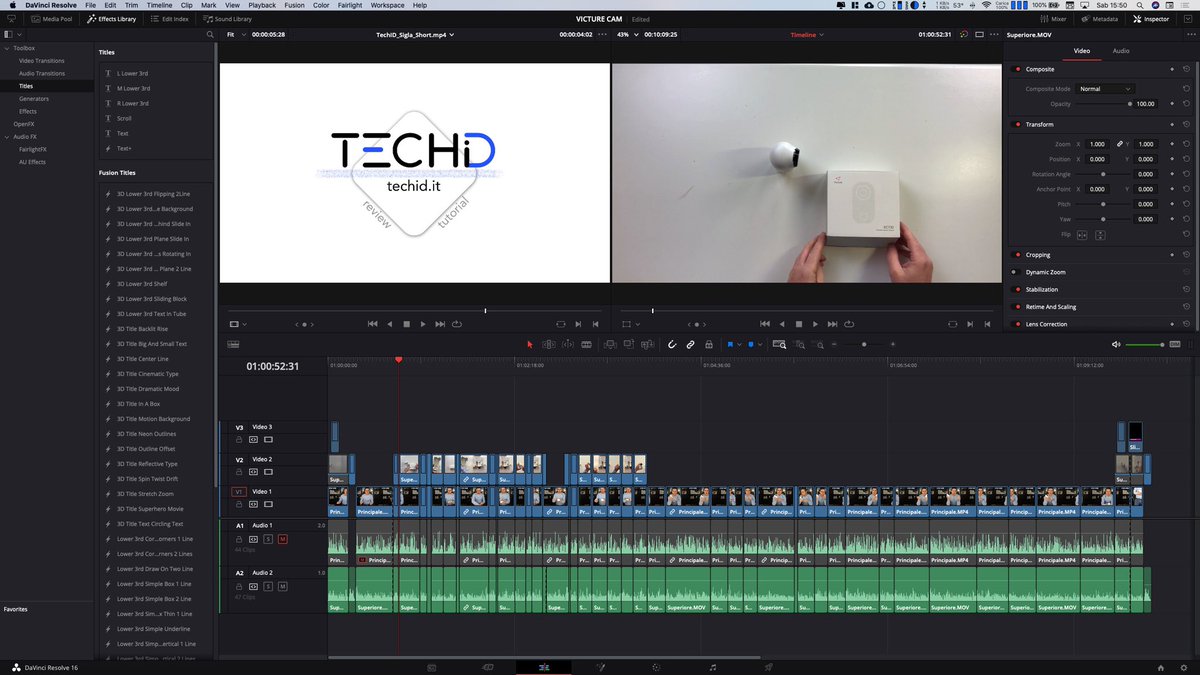Collapse the Toolbox tree expander
Viewport: 1200px width, 675px height.
tap(6, 48)
